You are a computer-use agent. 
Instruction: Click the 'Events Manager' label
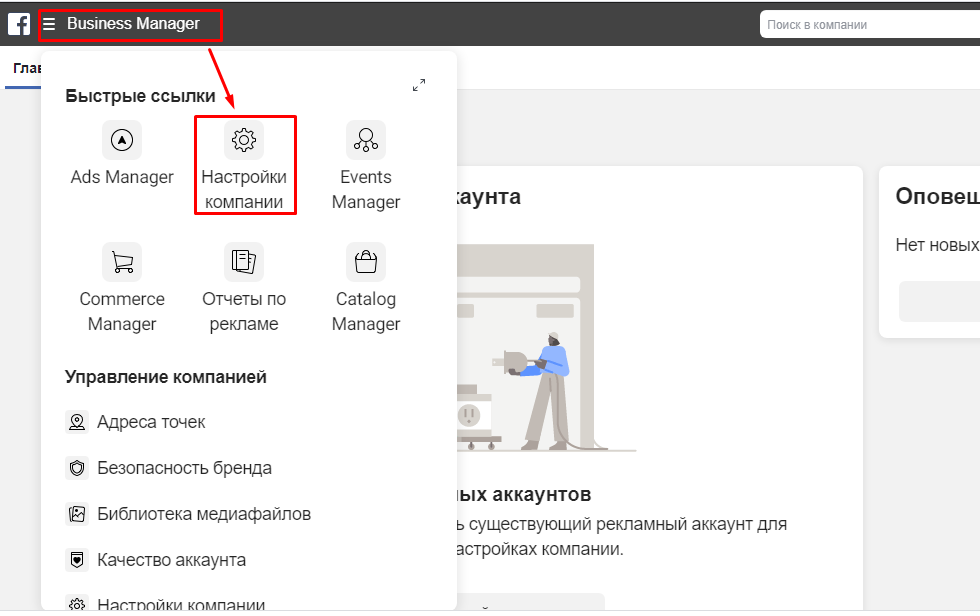366,189
